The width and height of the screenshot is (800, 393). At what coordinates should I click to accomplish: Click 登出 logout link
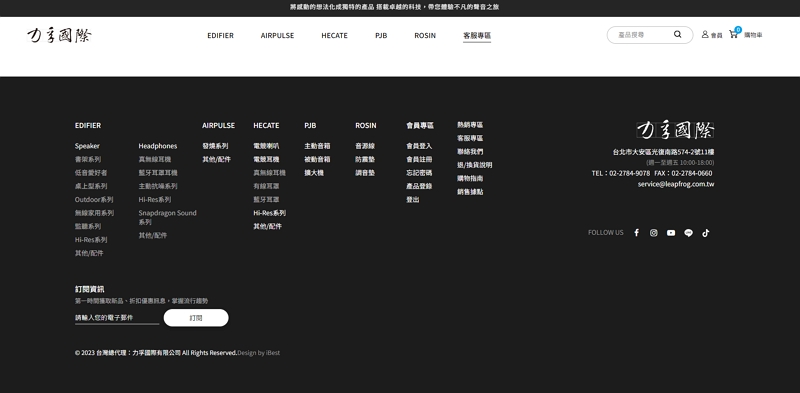pyautogui.click(x=413, y=200)
